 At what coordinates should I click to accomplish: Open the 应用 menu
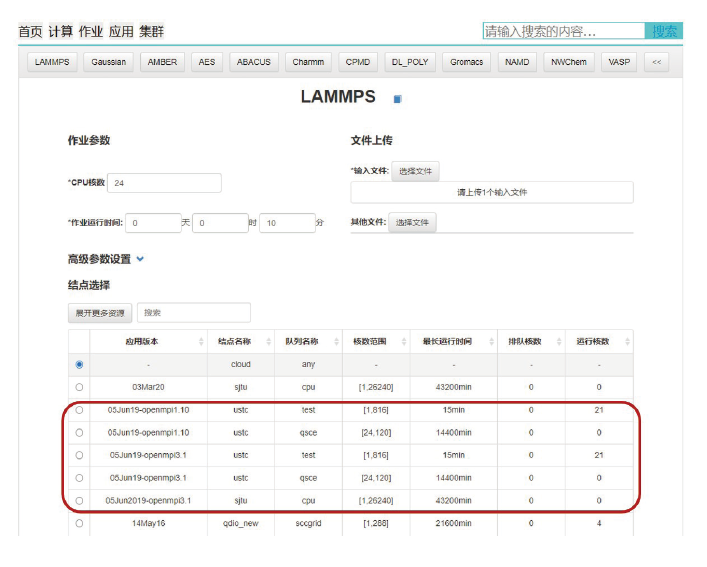(121, 32)
